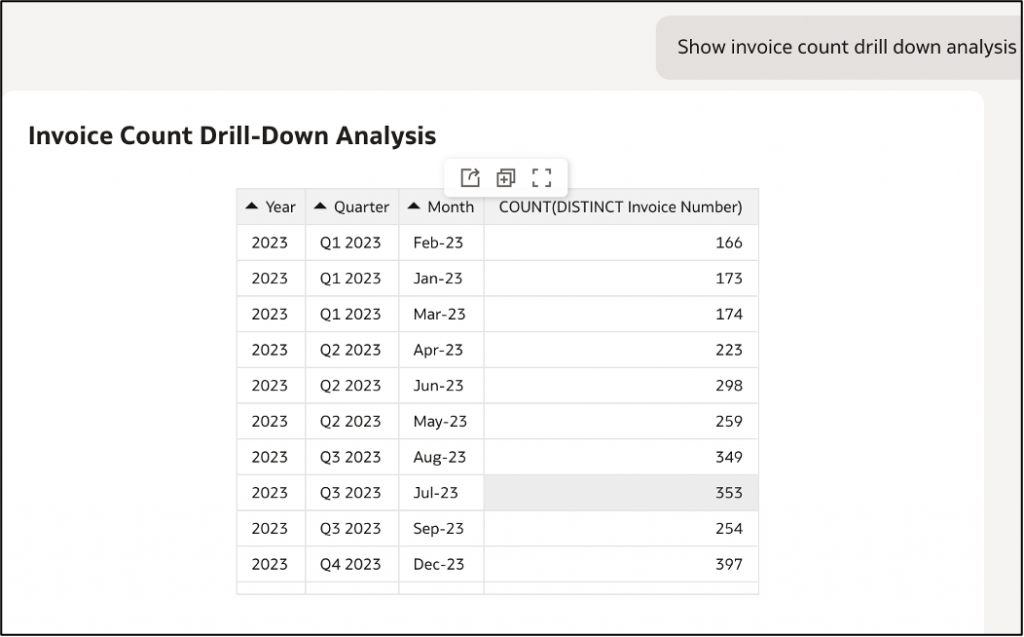The image size is (1024, 637).
Task: Click the Dec-23 count value 397
Action: [729, 564]
